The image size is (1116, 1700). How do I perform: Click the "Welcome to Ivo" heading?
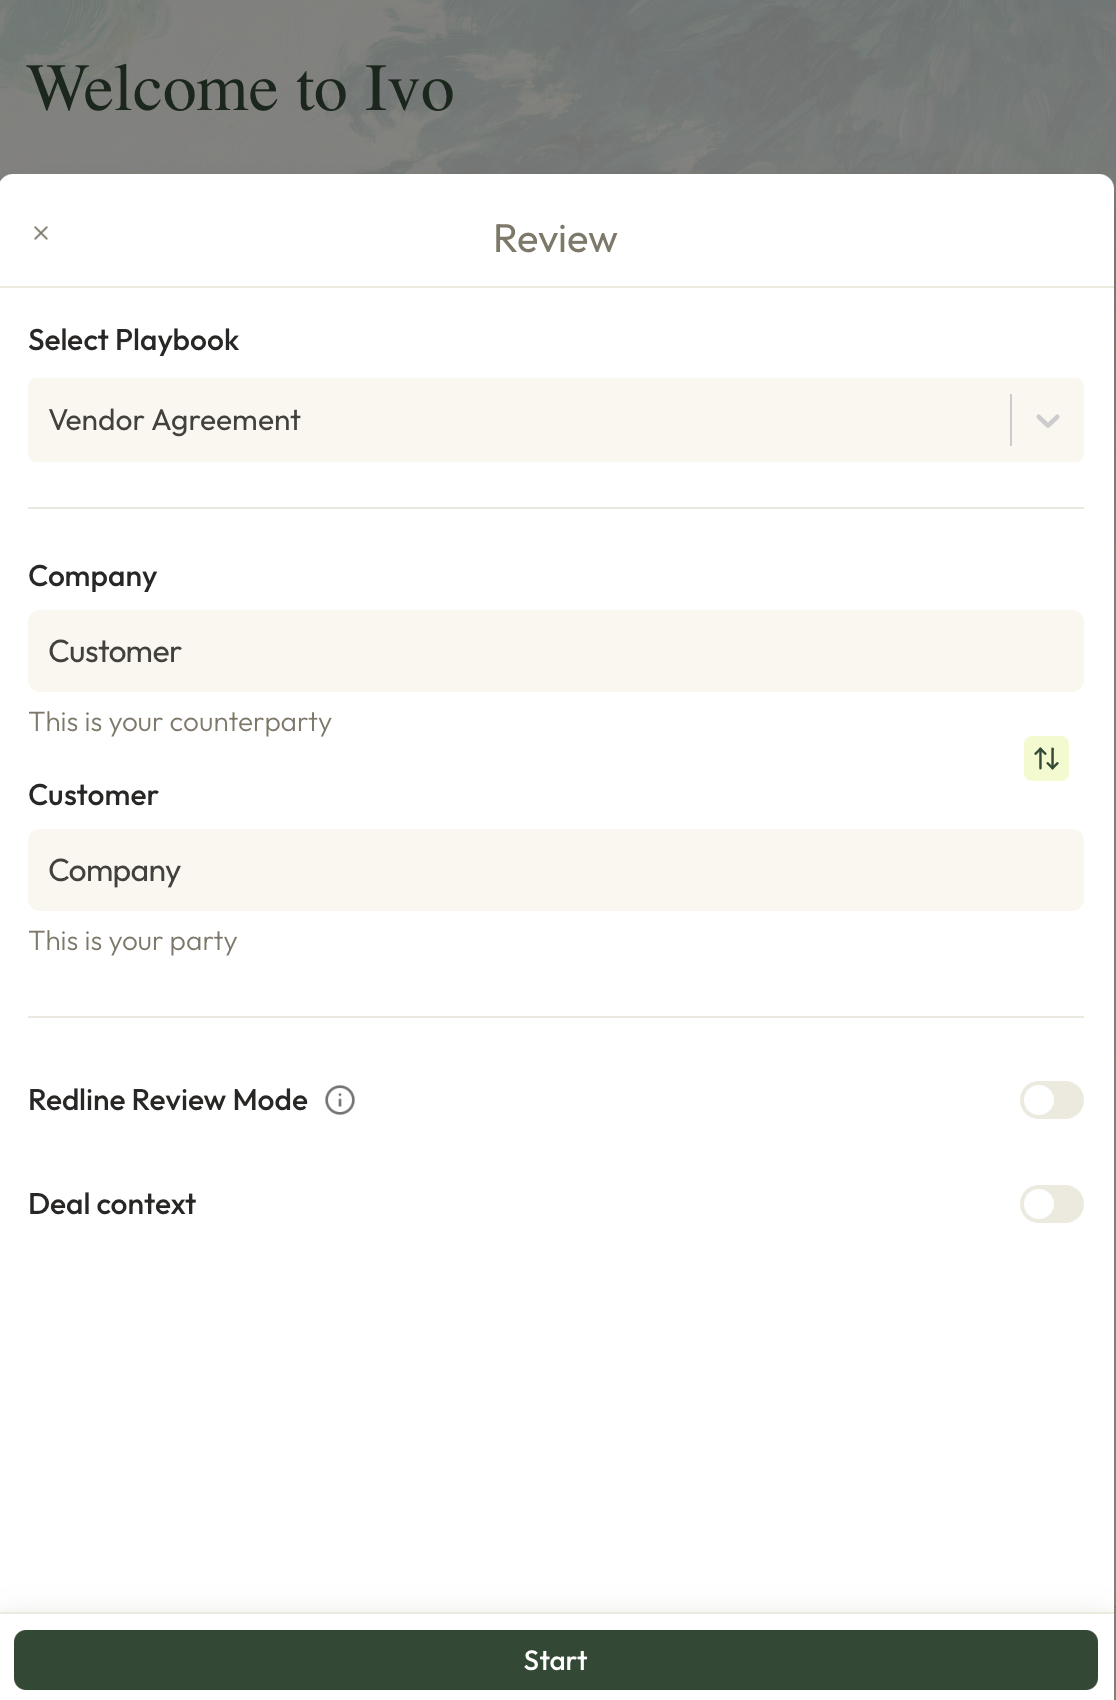point(241,89)
